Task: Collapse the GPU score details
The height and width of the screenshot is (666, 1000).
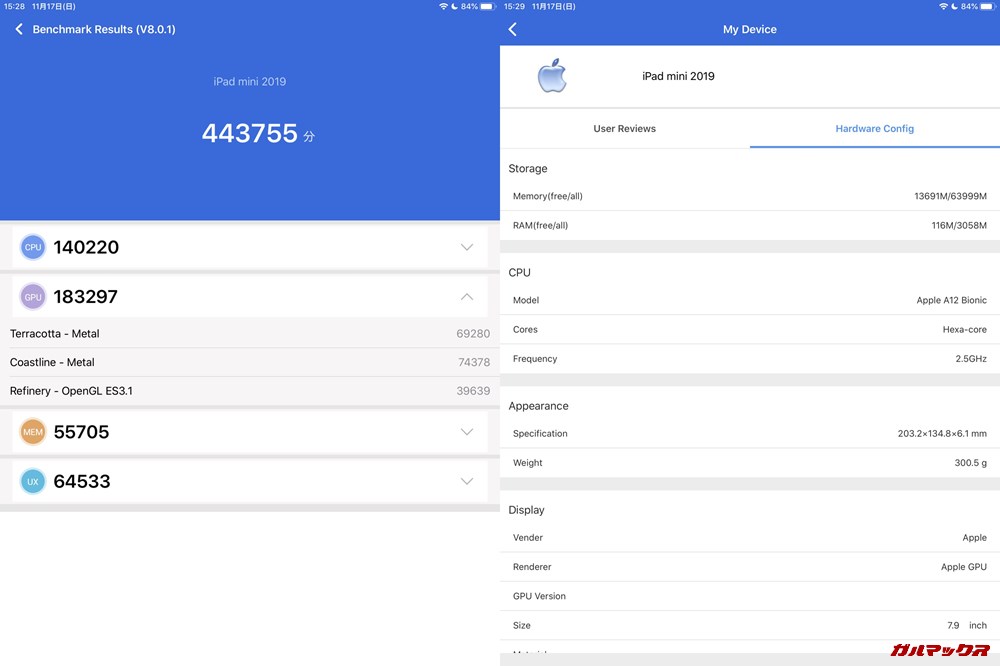Action: tap(466, 296)
